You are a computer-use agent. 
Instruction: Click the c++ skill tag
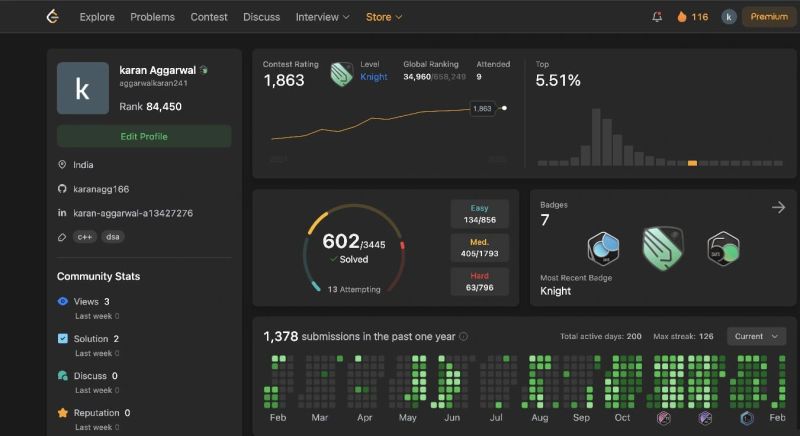[x=85, y=237]
